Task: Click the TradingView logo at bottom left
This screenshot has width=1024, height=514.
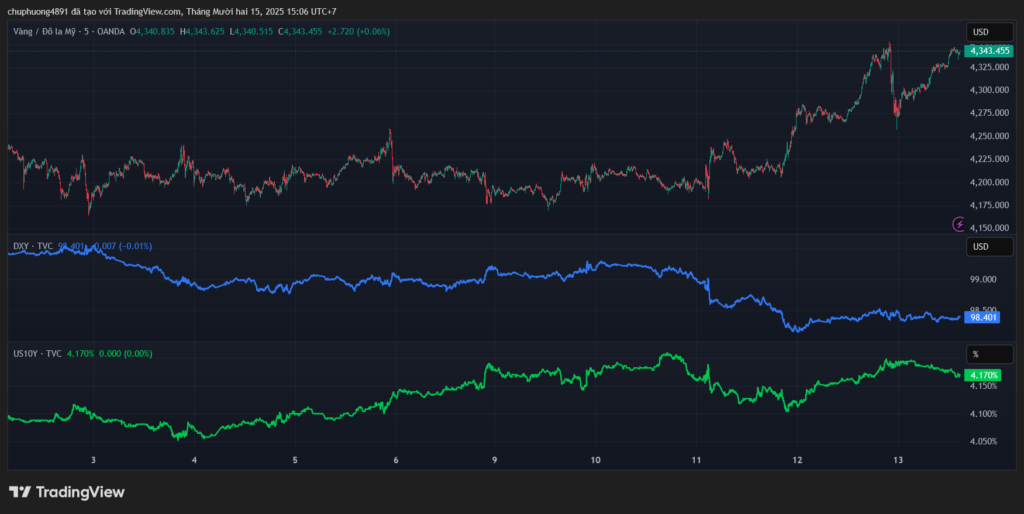Action: [66, 492]
